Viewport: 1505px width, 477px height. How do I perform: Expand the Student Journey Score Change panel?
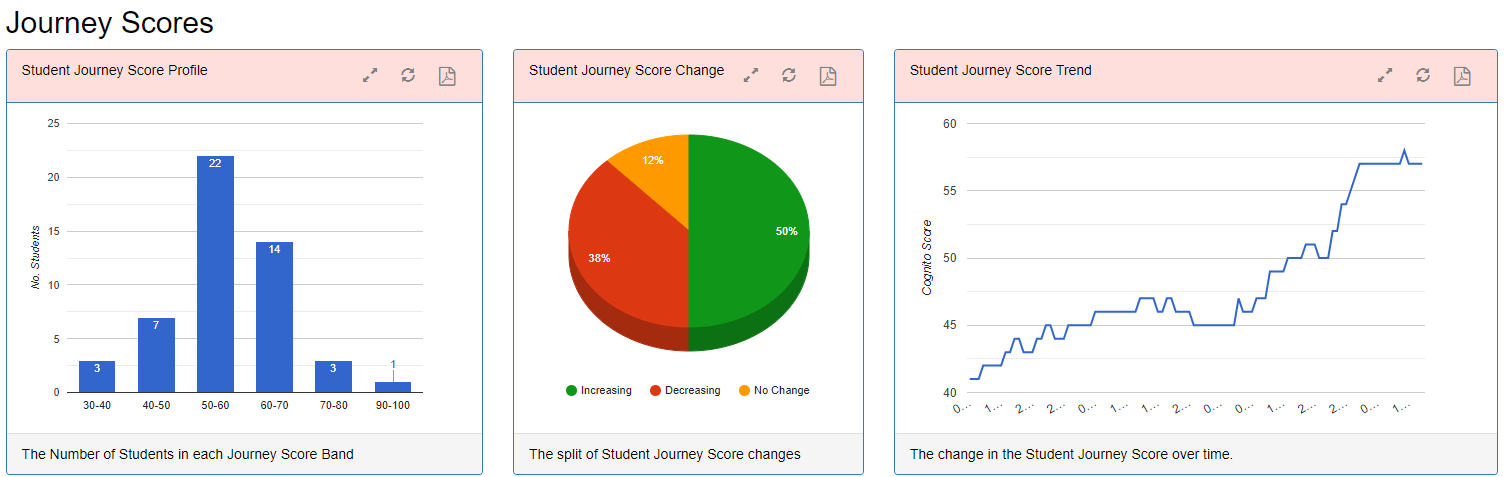[x=751, y=76]
